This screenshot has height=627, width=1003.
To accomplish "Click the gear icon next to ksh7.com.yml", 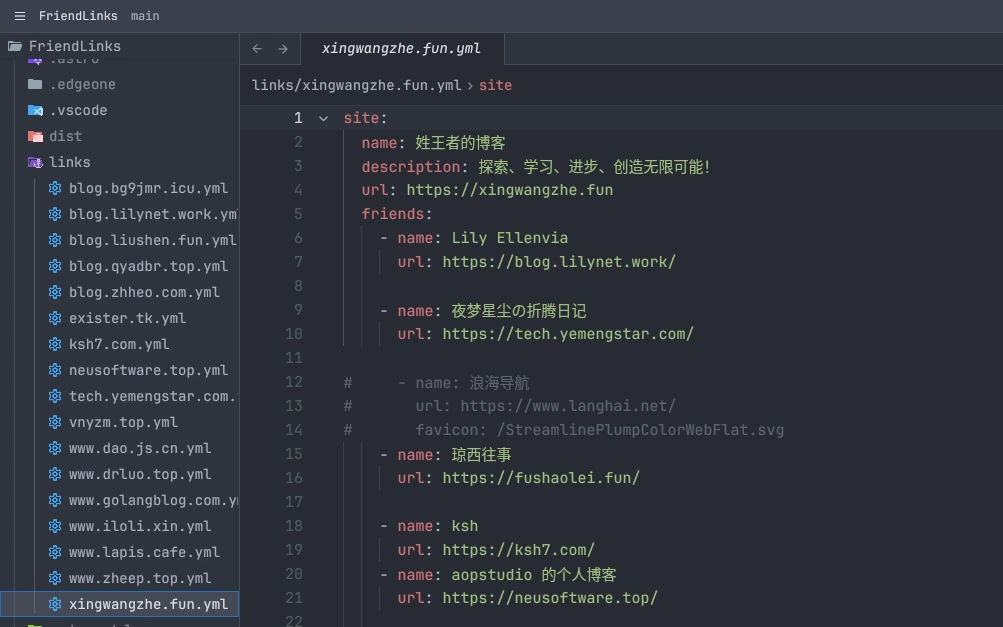I will click(x=55, y=344).
